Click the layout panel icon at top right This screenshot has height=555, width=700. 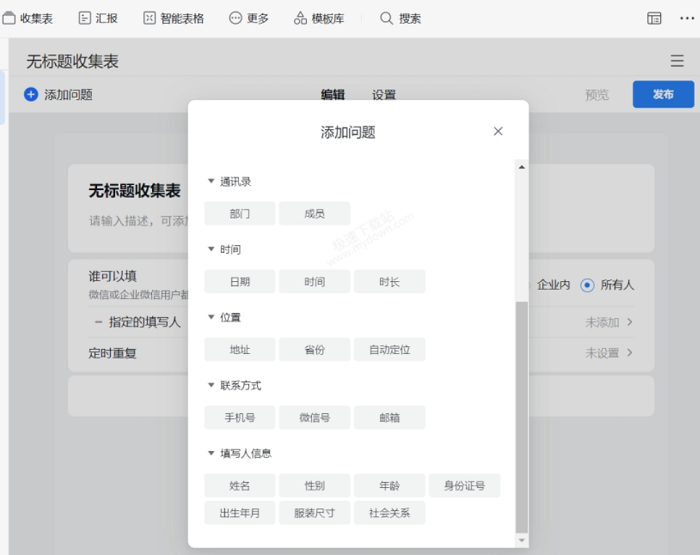pos(654,18)
